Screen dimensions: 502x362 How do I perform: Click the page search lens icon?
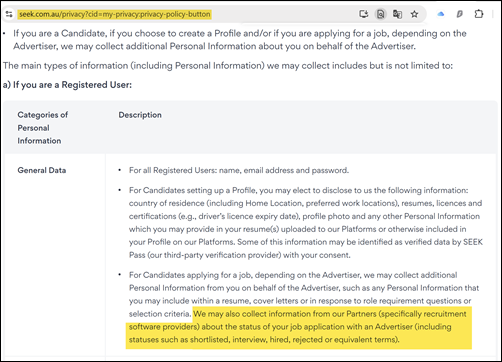pos(380,14)
